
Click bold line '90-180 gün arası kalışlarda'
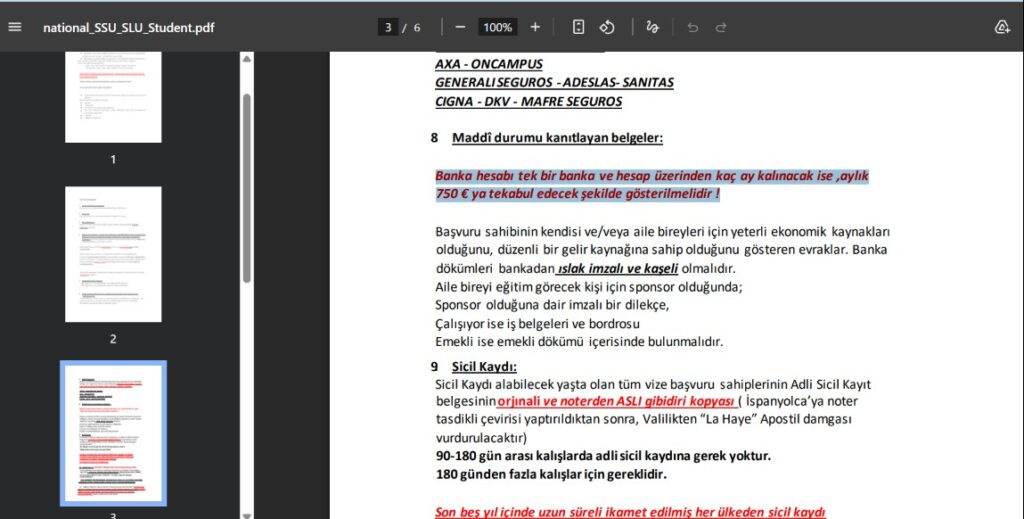click(x=603, y=456)
